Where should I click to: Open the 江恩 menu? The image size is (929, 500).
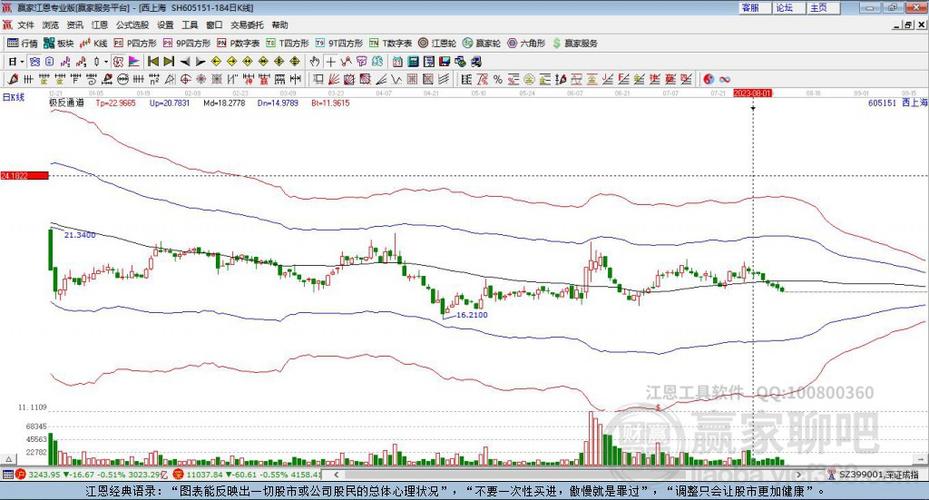(100, 25)
